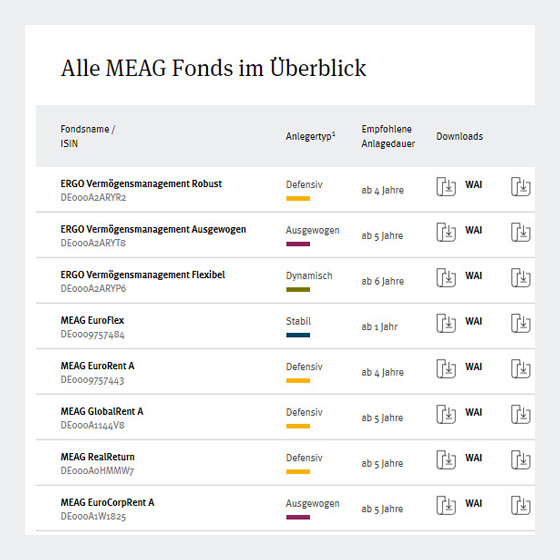Download WAI document for ERGO Vermögensmanagement Robust

[x=446, y=186]
